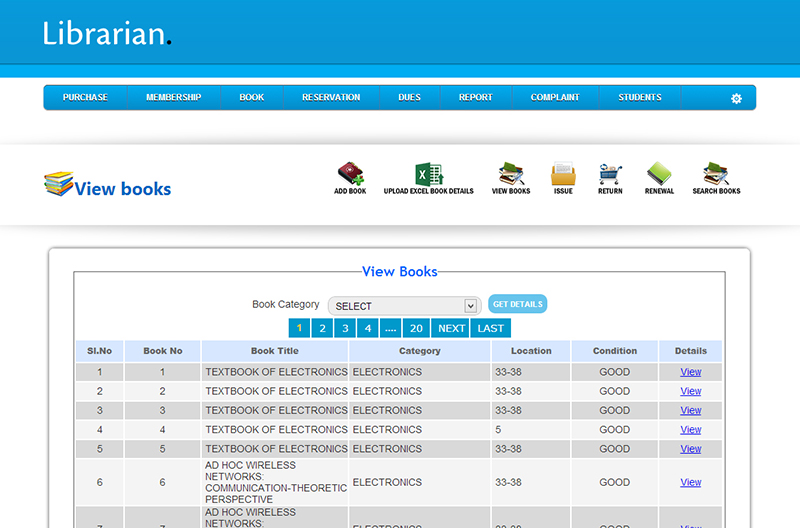Select the Reservation menu item

coord(331,98)
